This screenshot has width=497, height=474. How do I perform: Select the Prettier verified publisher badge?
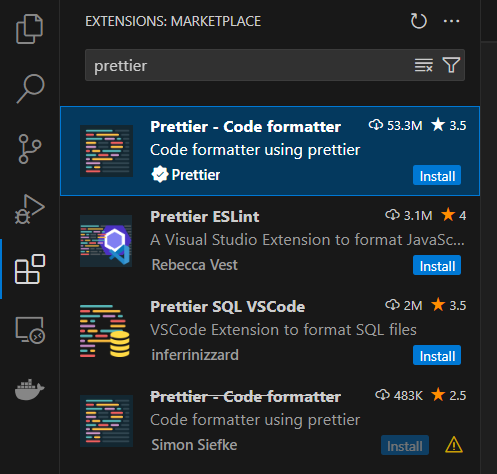coord(160,174)
